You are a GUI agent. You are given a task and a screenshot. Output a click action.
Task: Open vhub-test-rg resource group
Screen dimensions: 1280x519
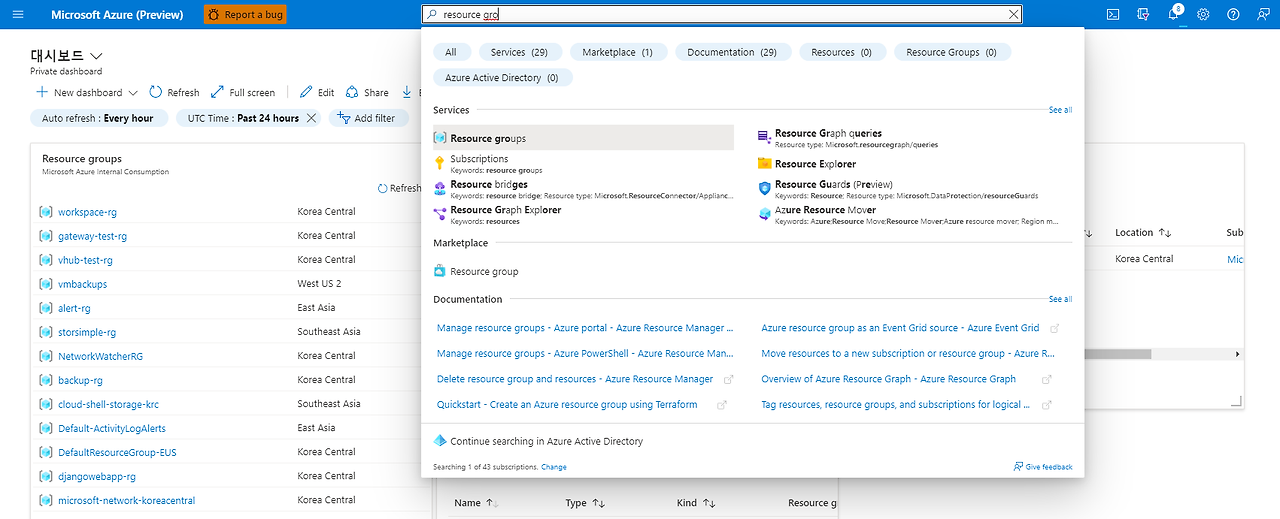[x=85, y=260]
